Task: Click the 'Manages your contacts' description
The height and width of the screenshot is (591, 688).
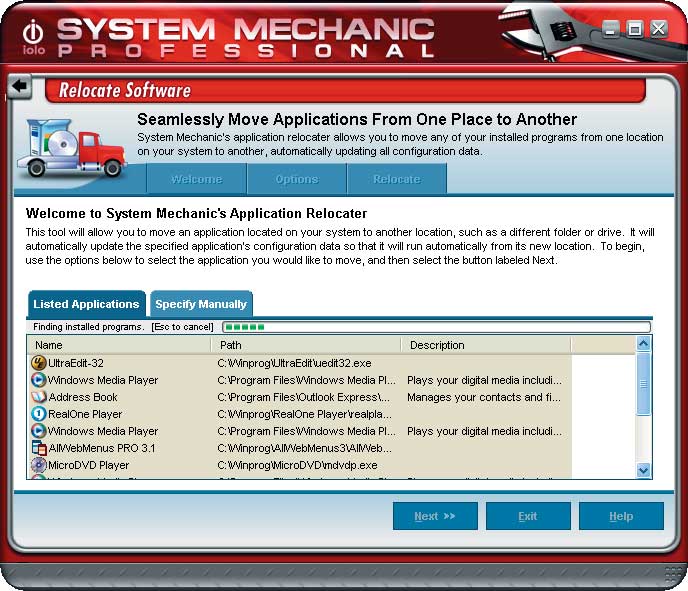Action: tap(484, 397)
